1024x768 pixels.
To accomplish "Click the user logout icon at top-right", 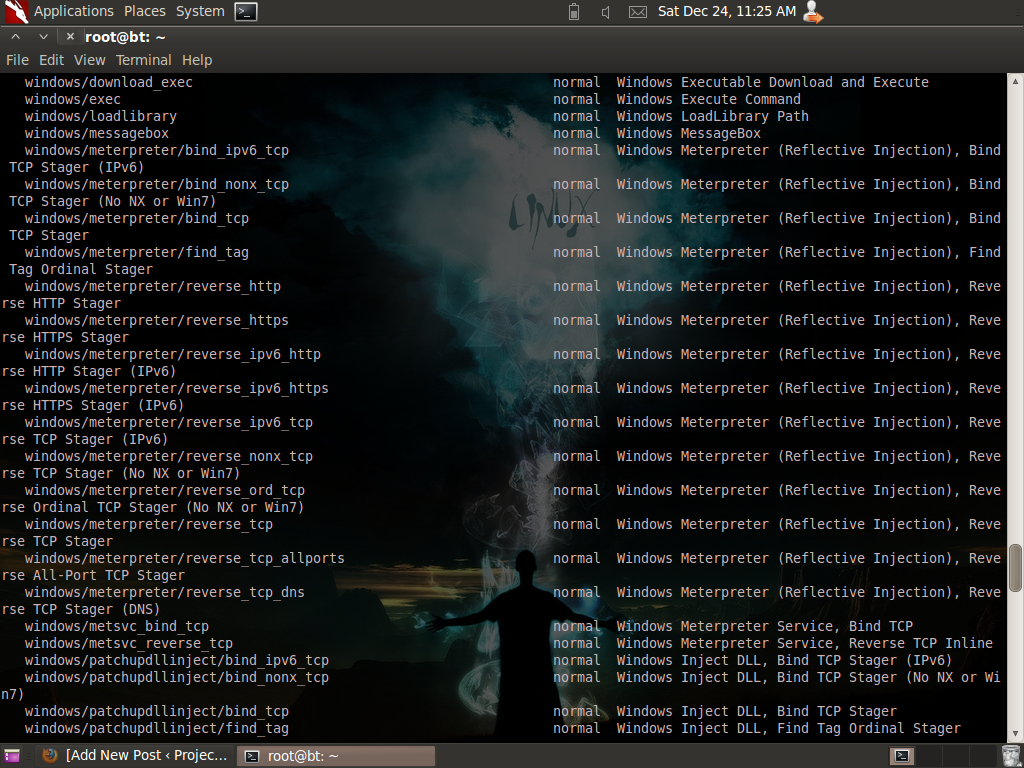I will [x=812, y=12].
